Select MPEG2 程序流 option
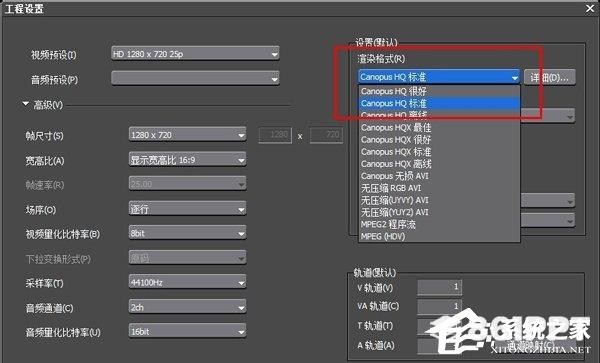 pyautogui.click(x=439, y=224)
